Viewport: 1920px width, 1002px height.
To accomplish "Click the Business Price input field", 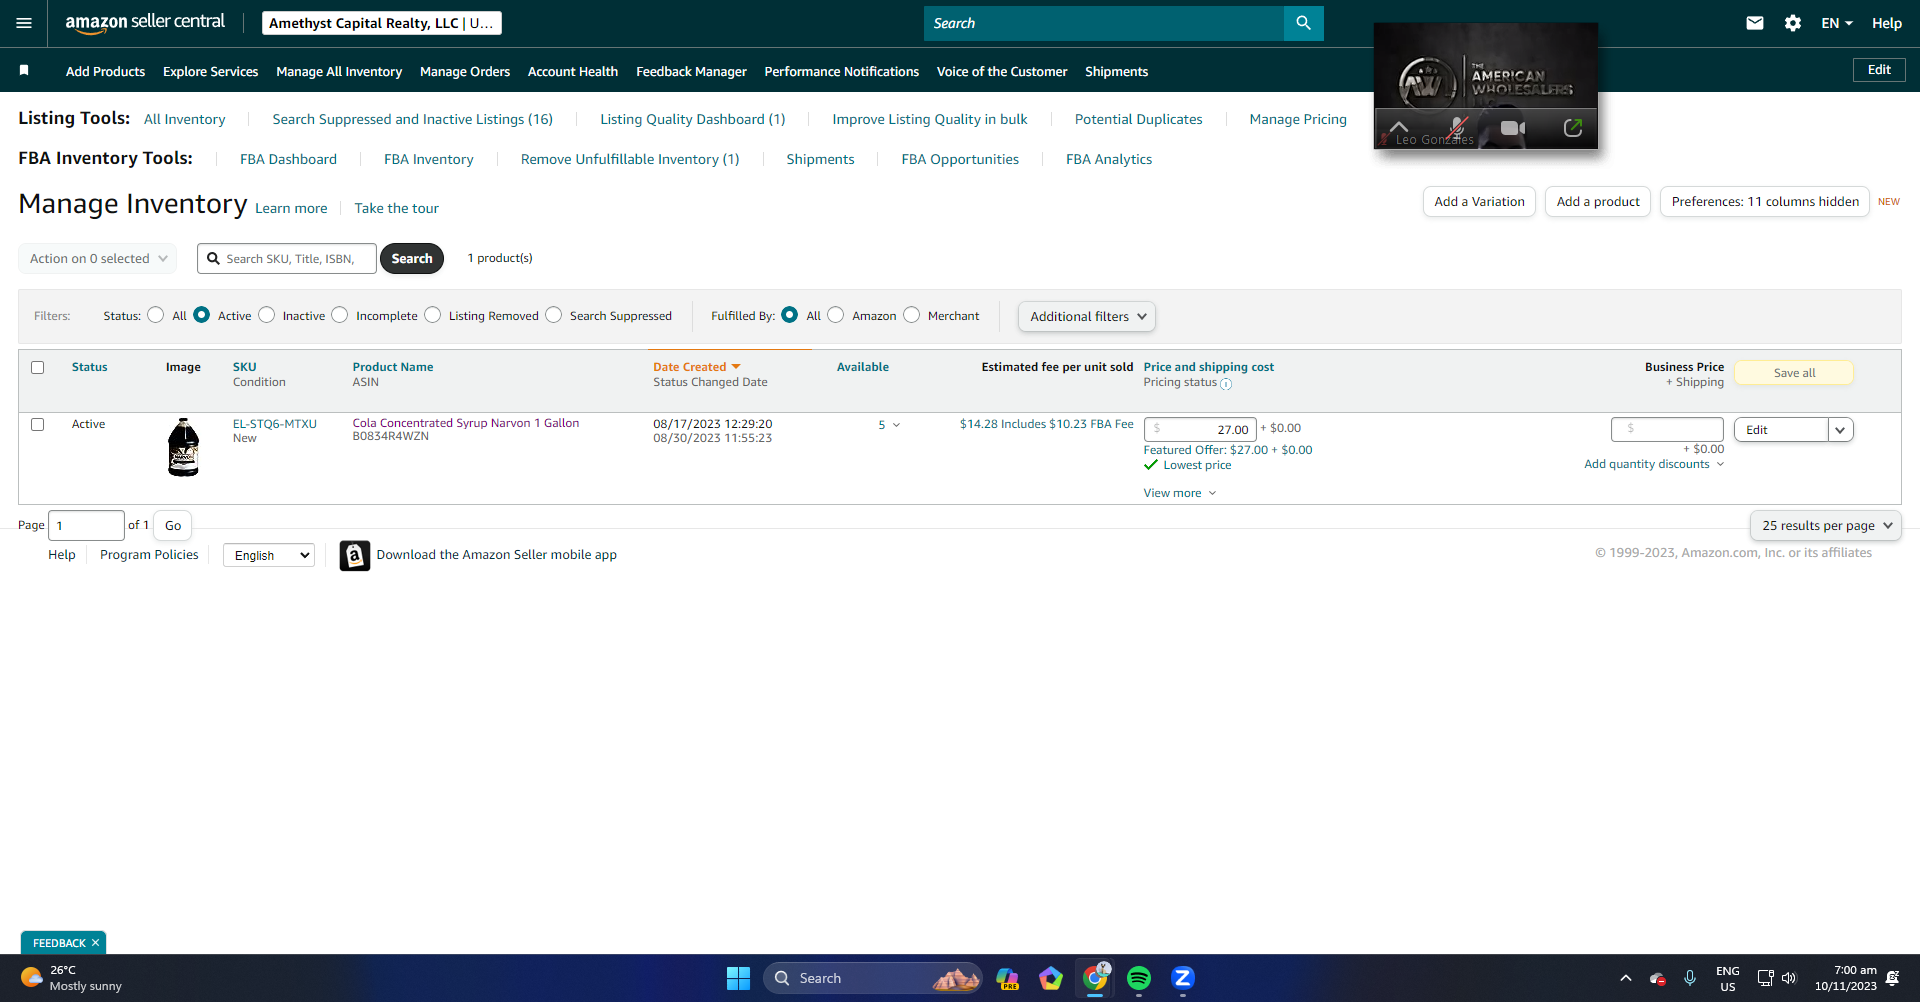I will click(1668, 429).
